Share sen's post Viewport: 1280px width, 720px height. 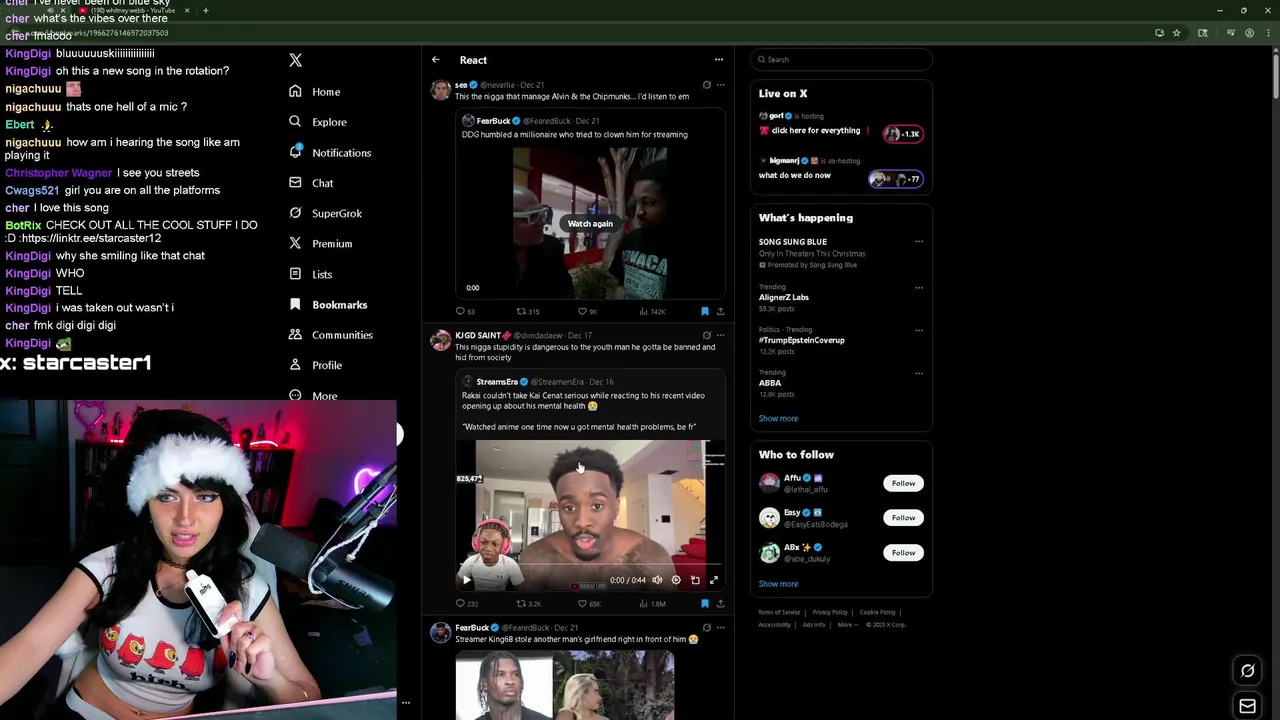click(720, 311)
